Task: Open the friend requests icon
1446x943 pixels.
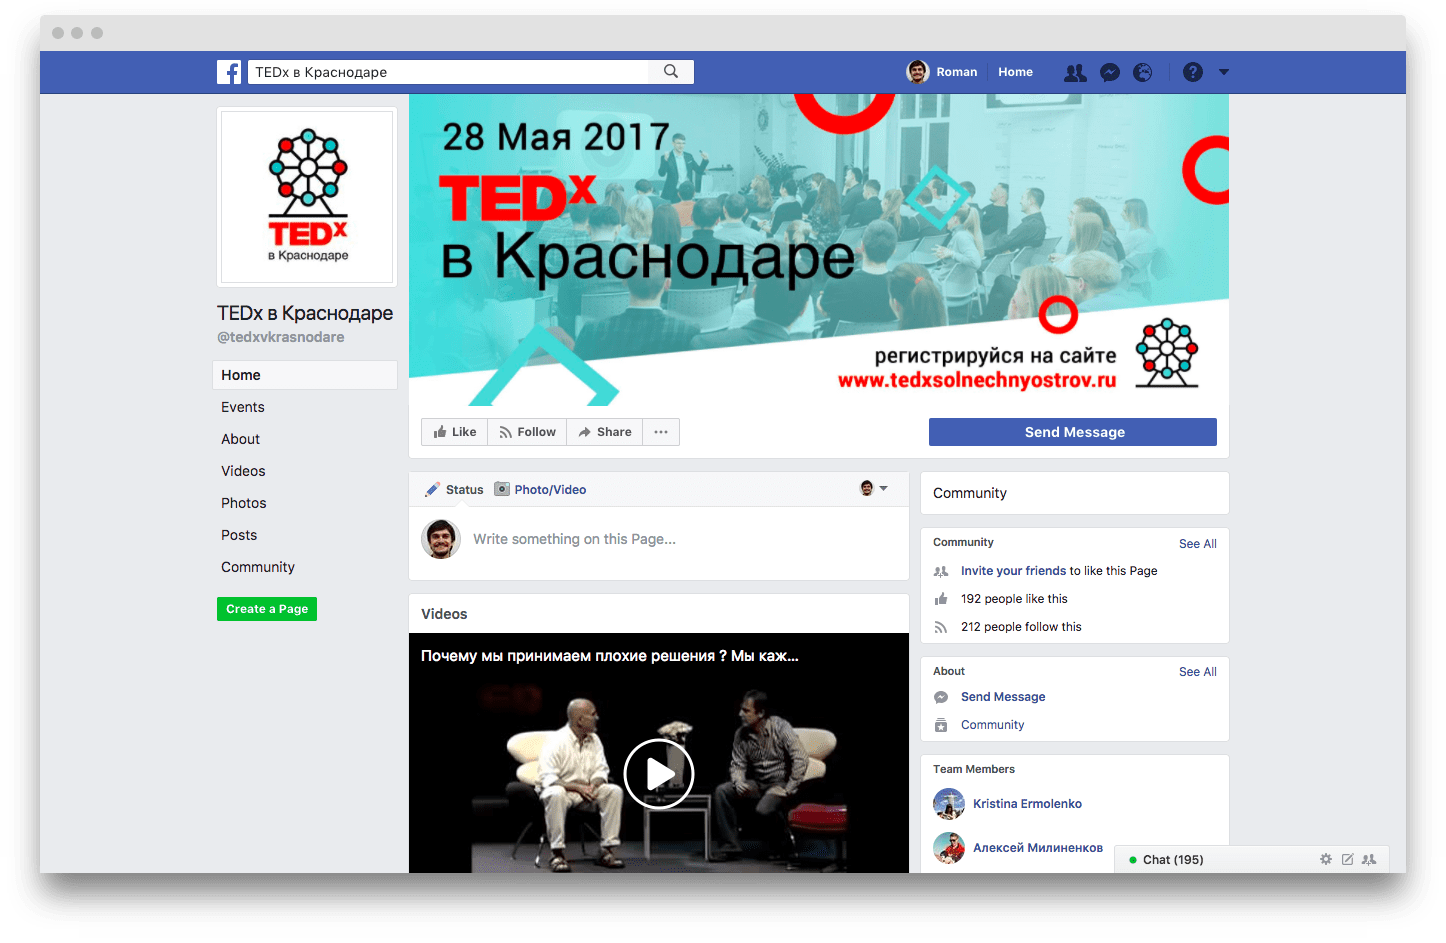Action: 1075,72
